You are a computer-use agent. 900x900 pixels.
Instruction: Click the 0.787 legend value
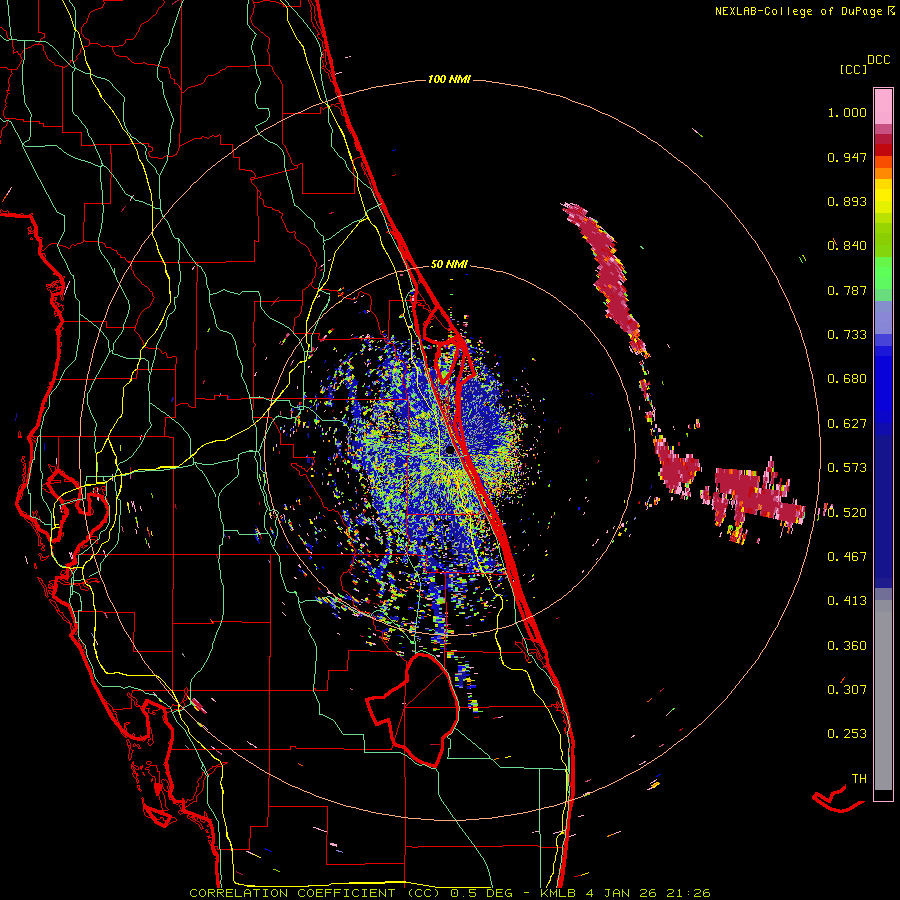pyautogui.click(x=847, y=290)
